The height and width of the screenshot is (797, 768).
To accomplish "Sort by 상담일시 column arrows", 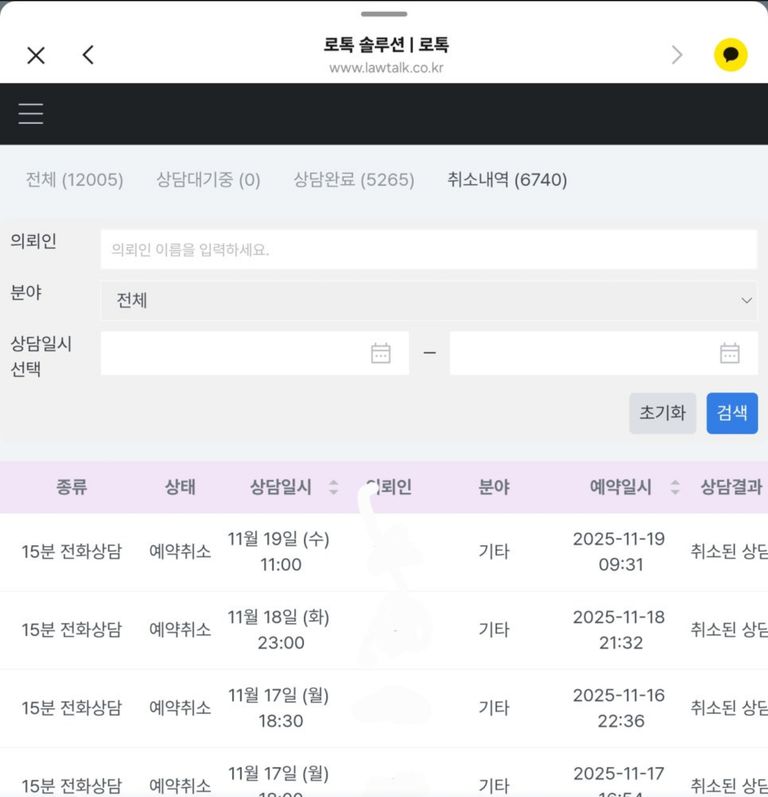I will click(333, 487).
